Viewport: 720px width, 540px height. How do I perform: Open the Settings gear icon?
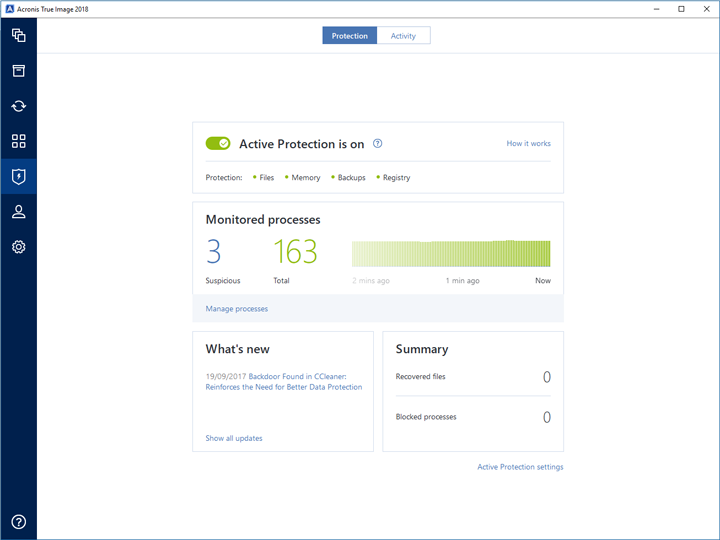(x=18, y=246)
